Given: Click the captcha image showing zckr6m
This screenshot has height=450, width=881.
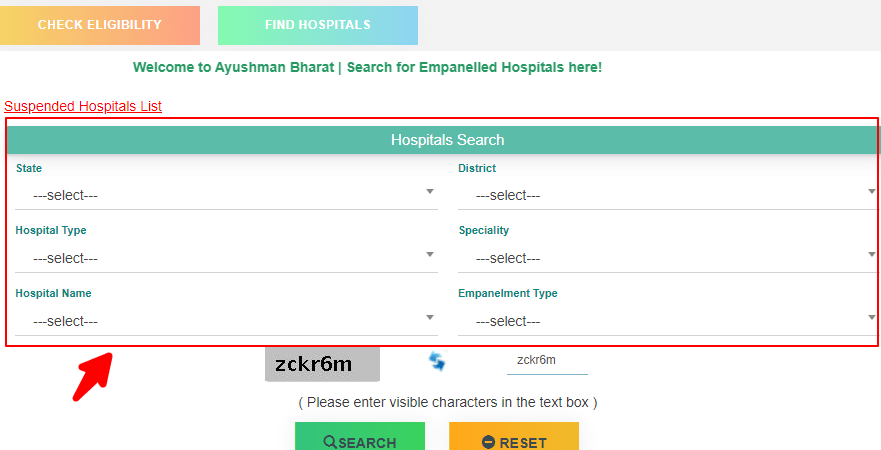Looking at the screenshot, I should 322,364.
